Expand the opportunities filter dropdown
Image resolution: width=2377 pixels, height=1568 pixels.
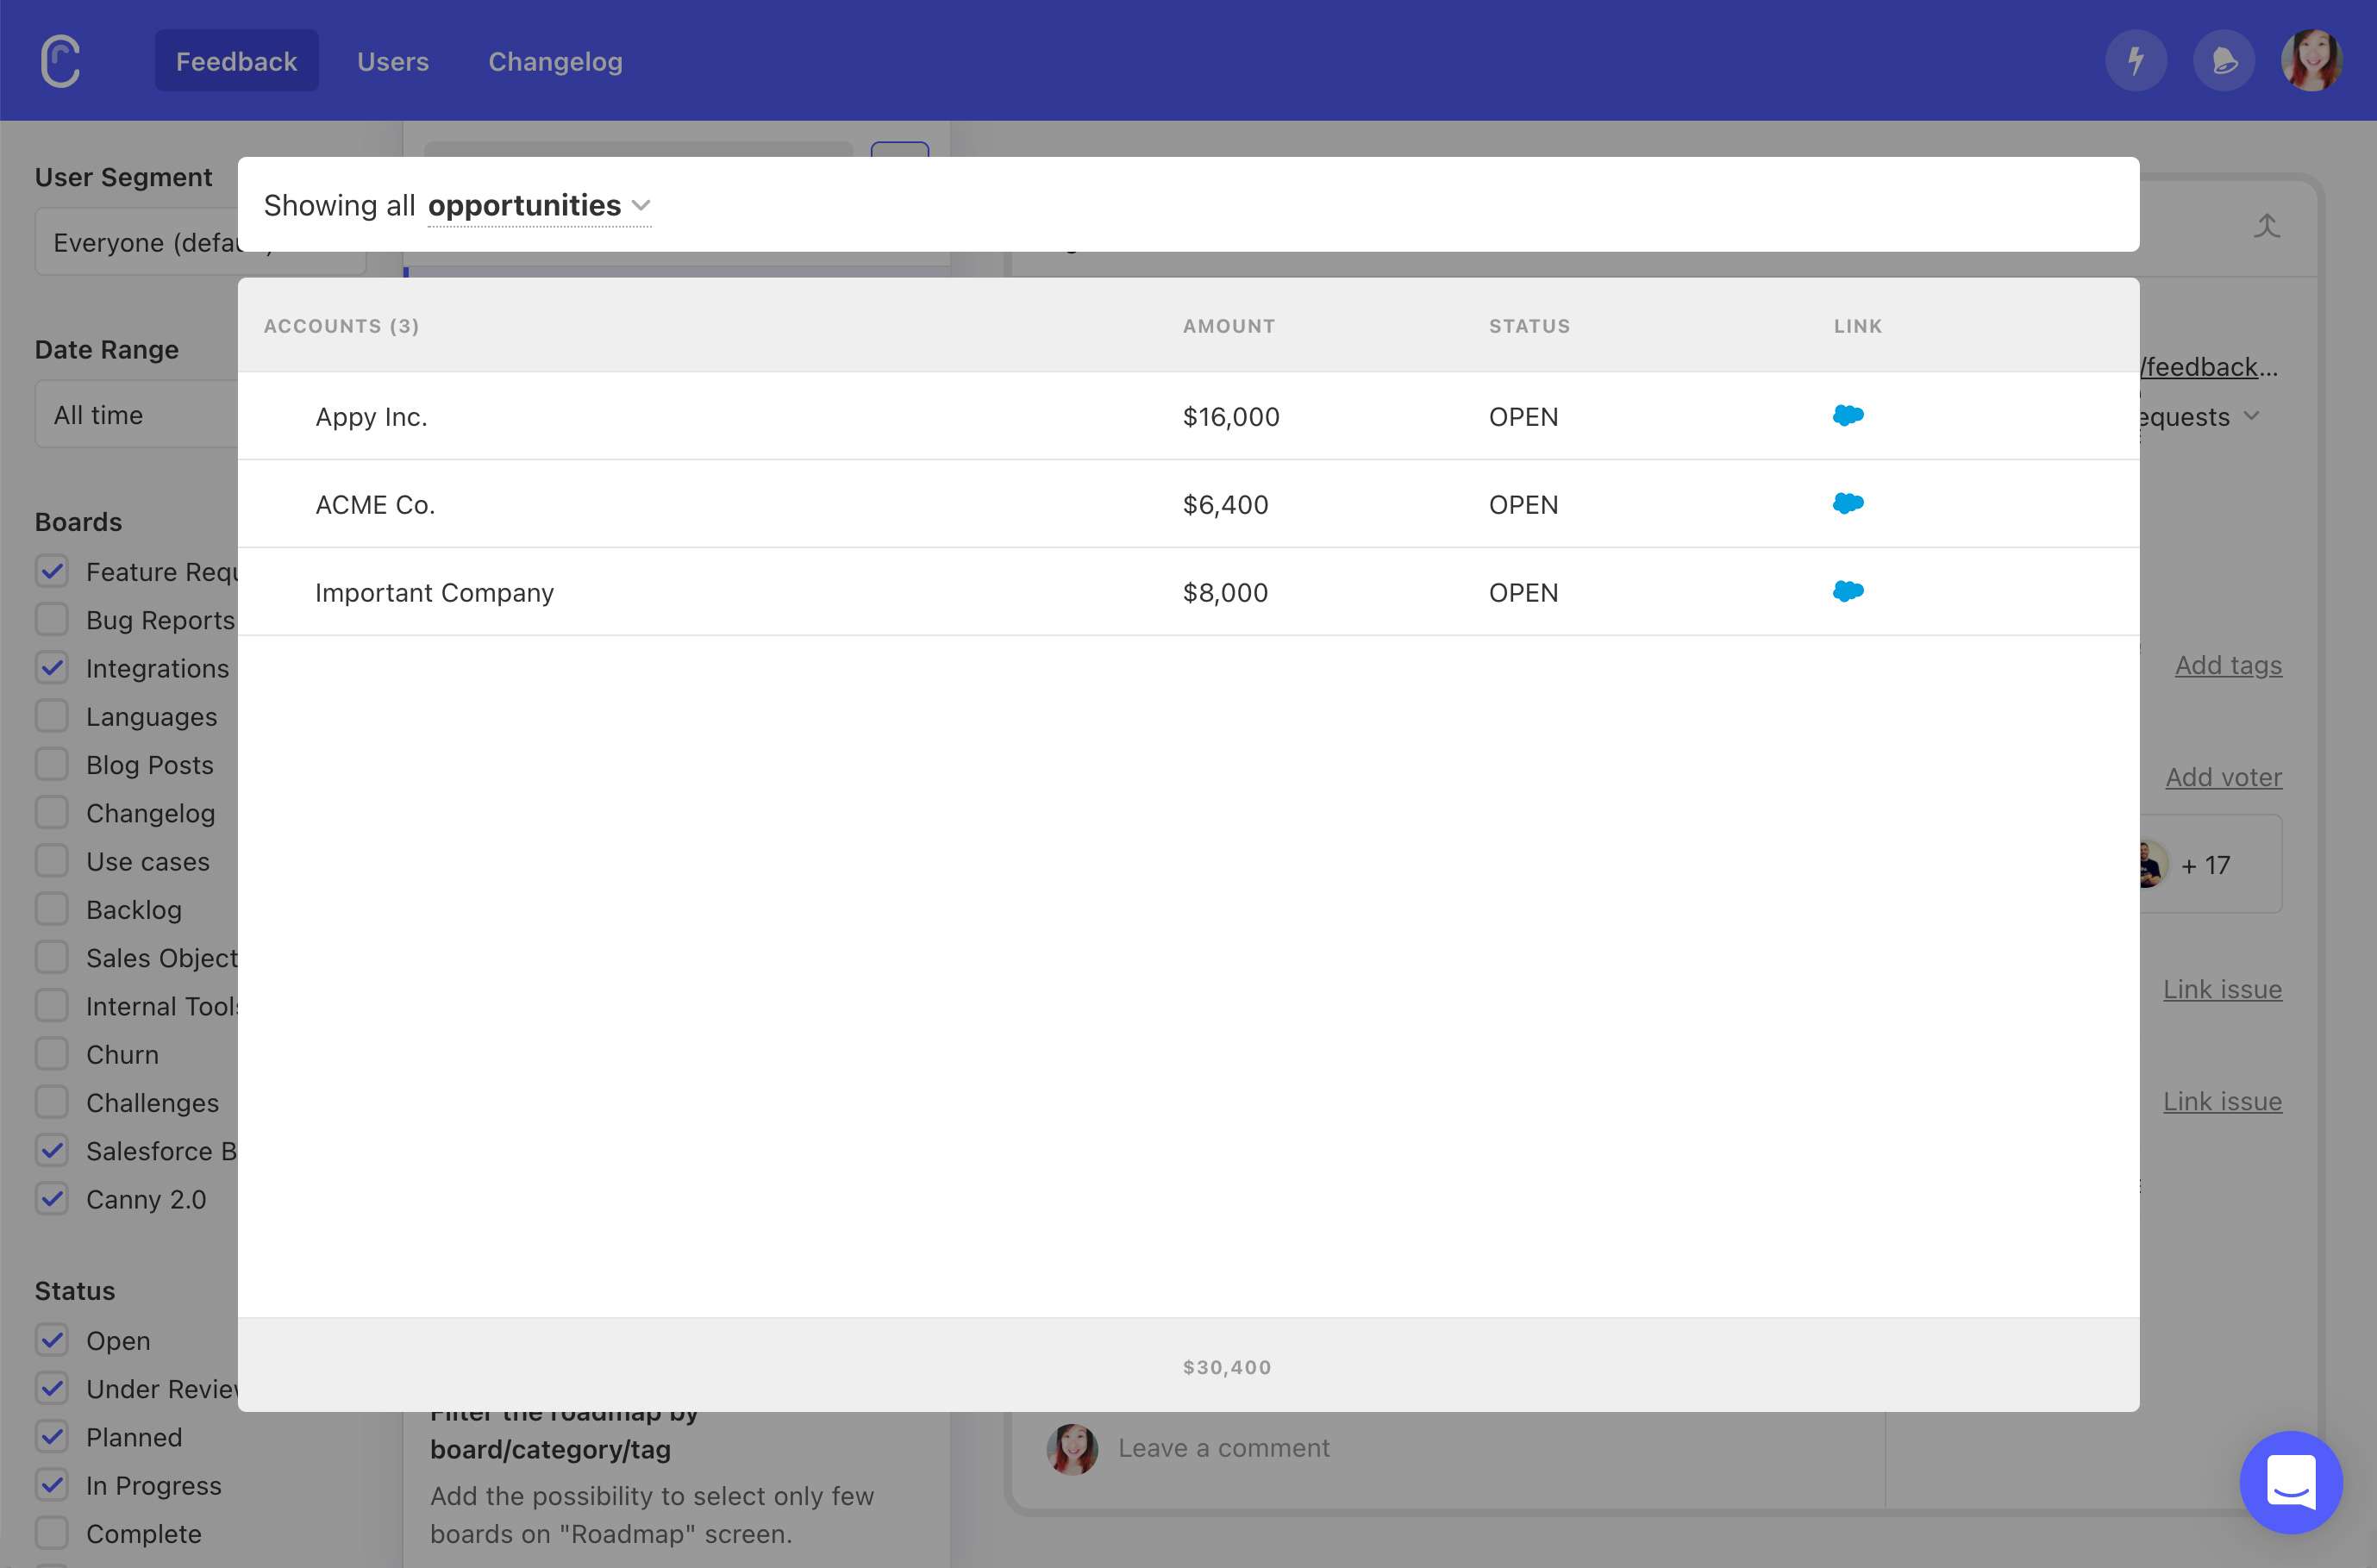click(540, 205)
